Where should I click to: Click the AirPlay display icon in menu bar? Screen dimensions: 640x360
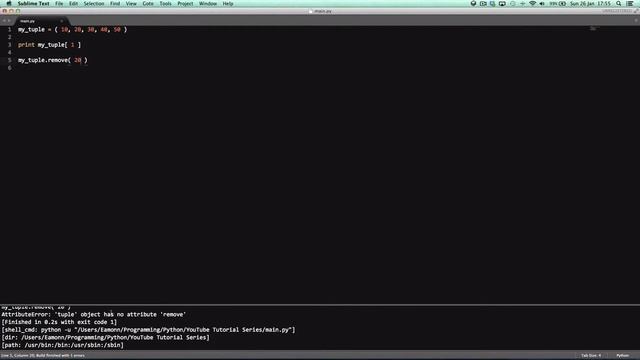tap(502, 4)
